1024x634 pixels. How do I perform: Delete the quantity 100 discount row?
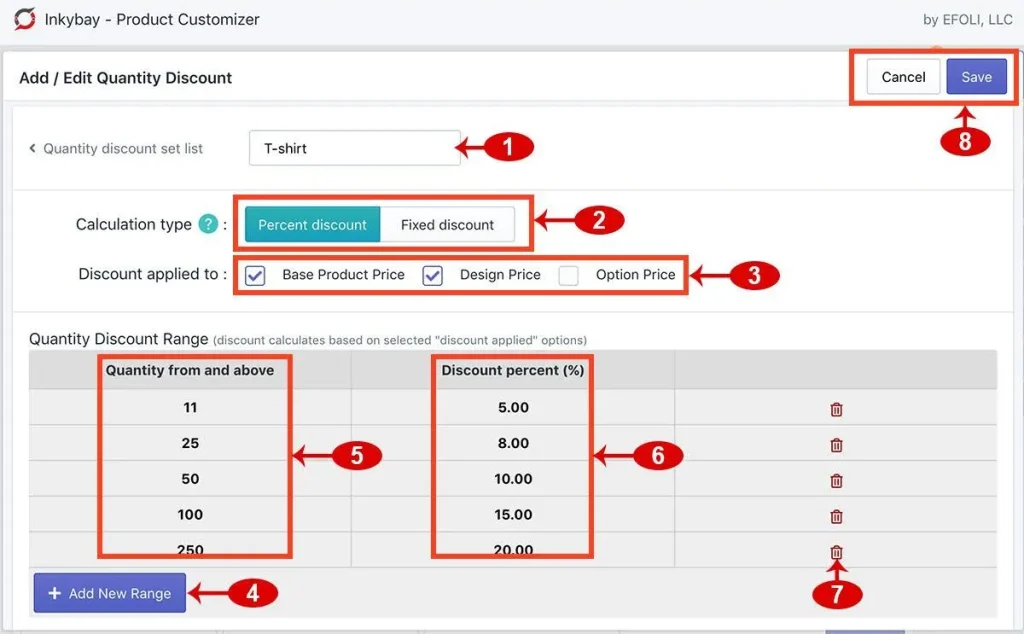(x=835, y=516)
